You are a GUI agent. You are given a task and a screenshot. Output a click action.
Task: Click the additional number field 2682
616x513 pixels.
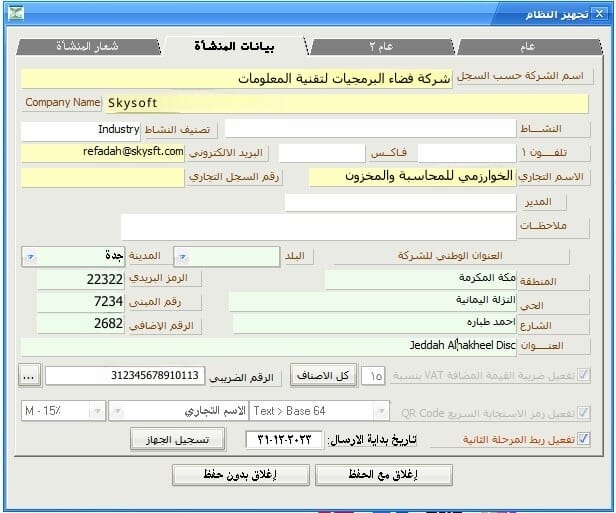coord(81,324)
